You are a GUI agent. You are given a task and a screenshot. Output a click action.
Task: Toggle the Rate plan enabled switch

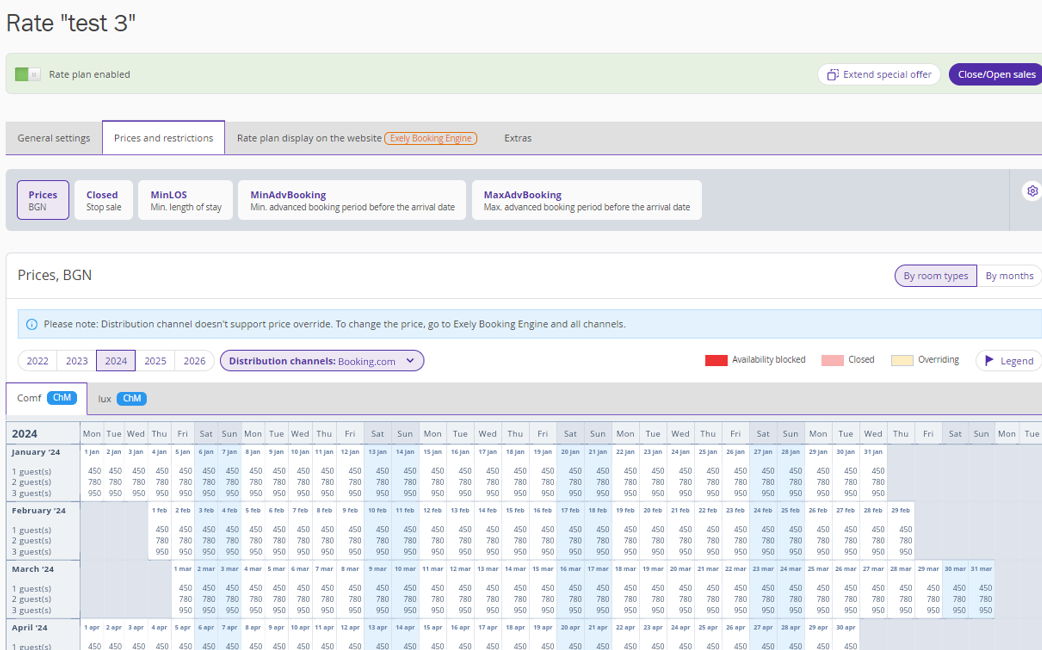pos(28,75)
